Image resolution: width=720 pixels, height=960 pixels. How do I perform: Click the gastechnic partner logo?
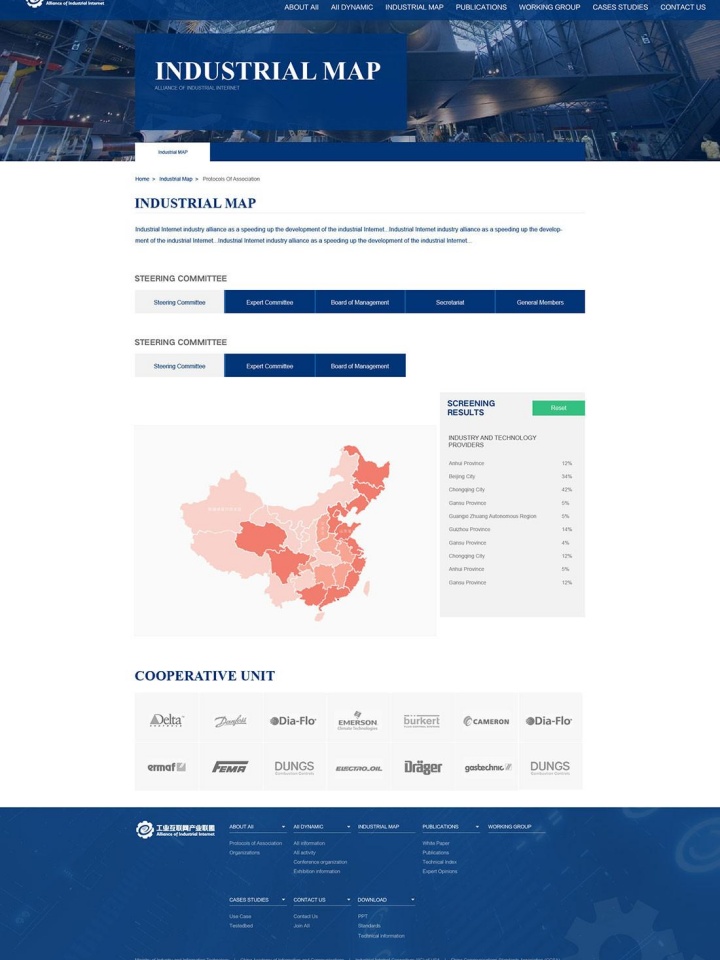pos(487,767)
